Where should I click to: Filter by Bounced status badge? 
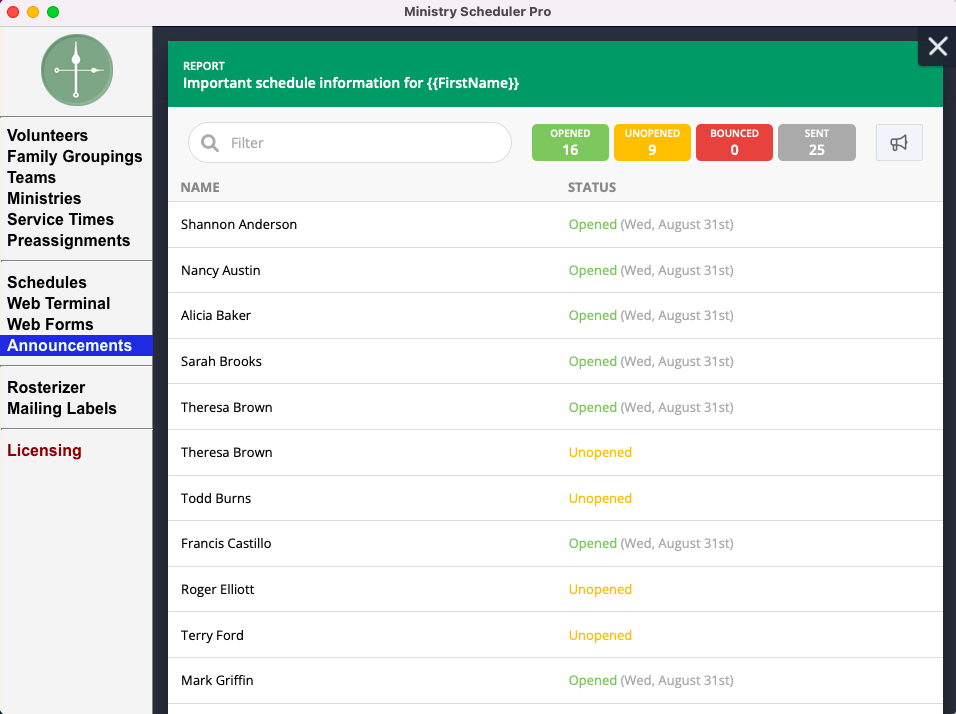point(734,142)
